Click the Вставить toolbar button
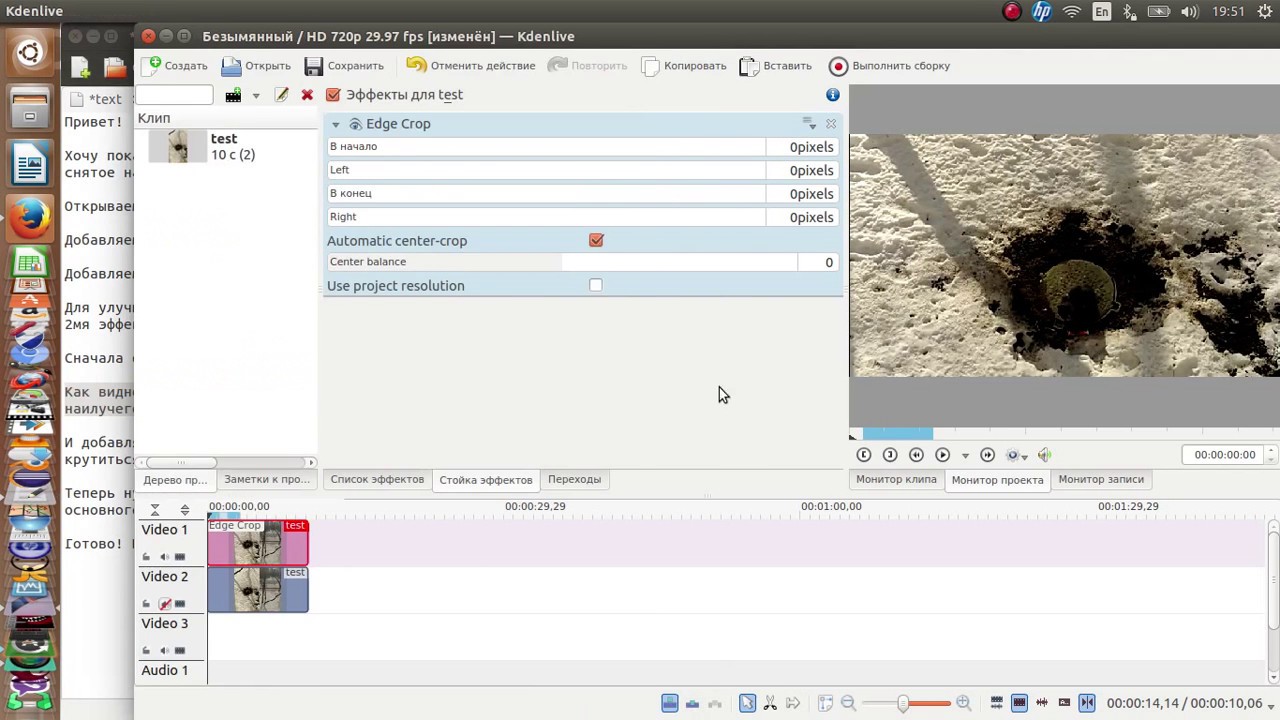Viewport: 1280px width, 720px height. pos(776,66)
